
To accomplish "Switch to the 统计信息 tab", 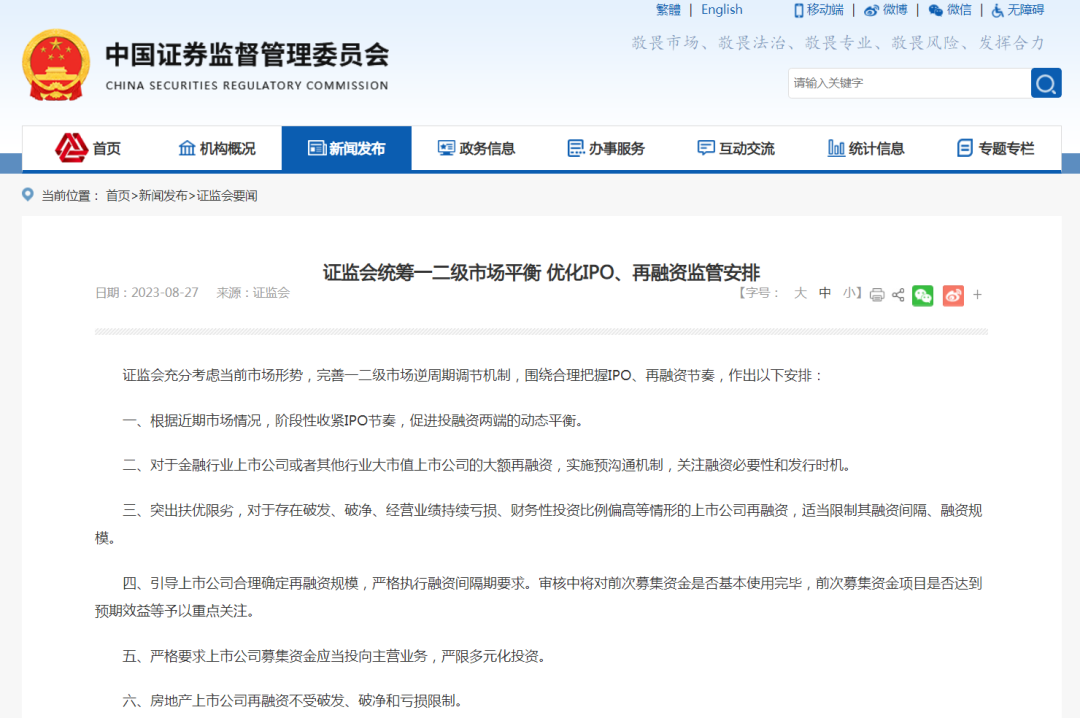I will click(866, 148).
